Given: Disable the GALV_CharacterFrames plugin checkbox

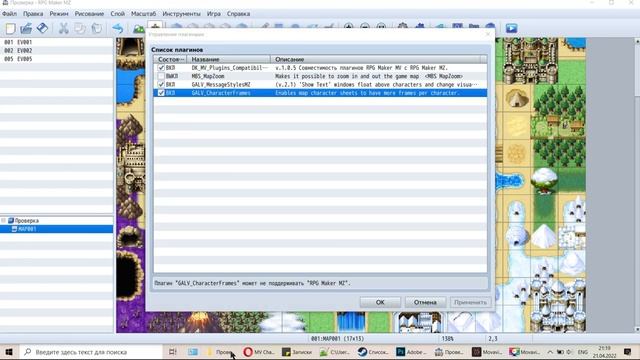Looking at the screenshot, I should pos(161,93).
